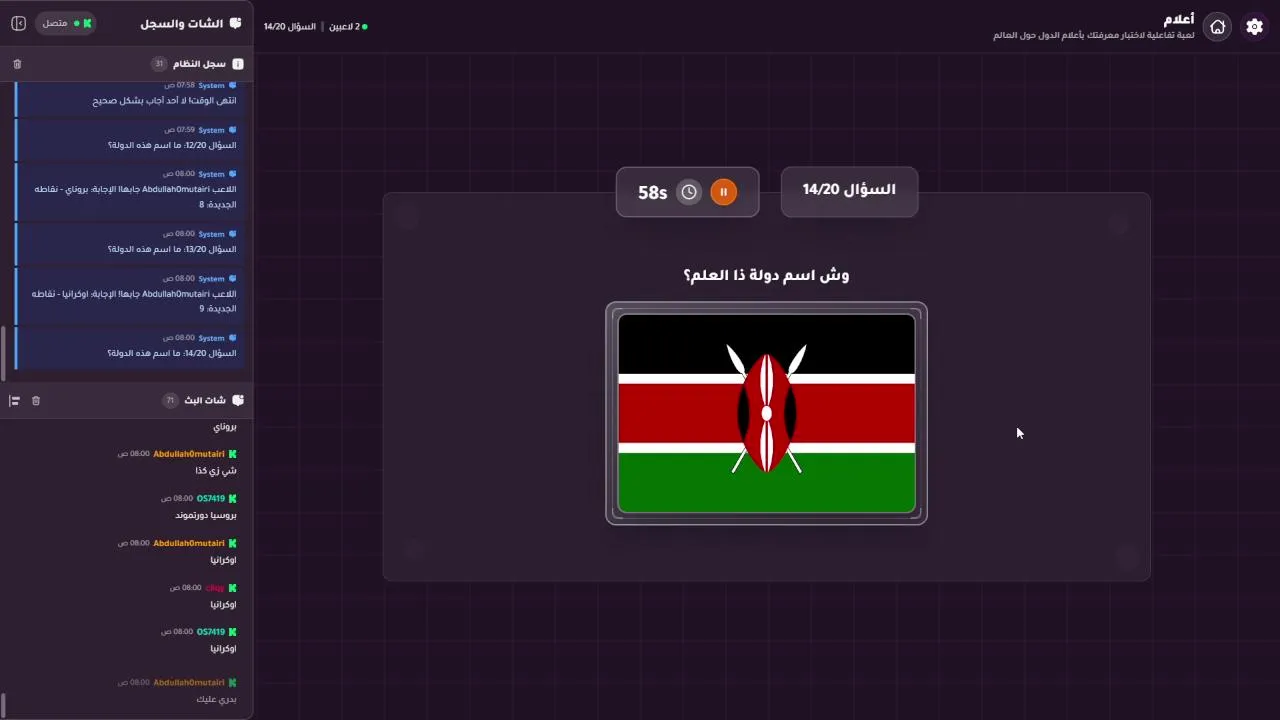This screenshot has width=1280, height=720.
Task: Click the question text وش اسم دولة ذا العلم؟
Action: click(x=766, y=275)
